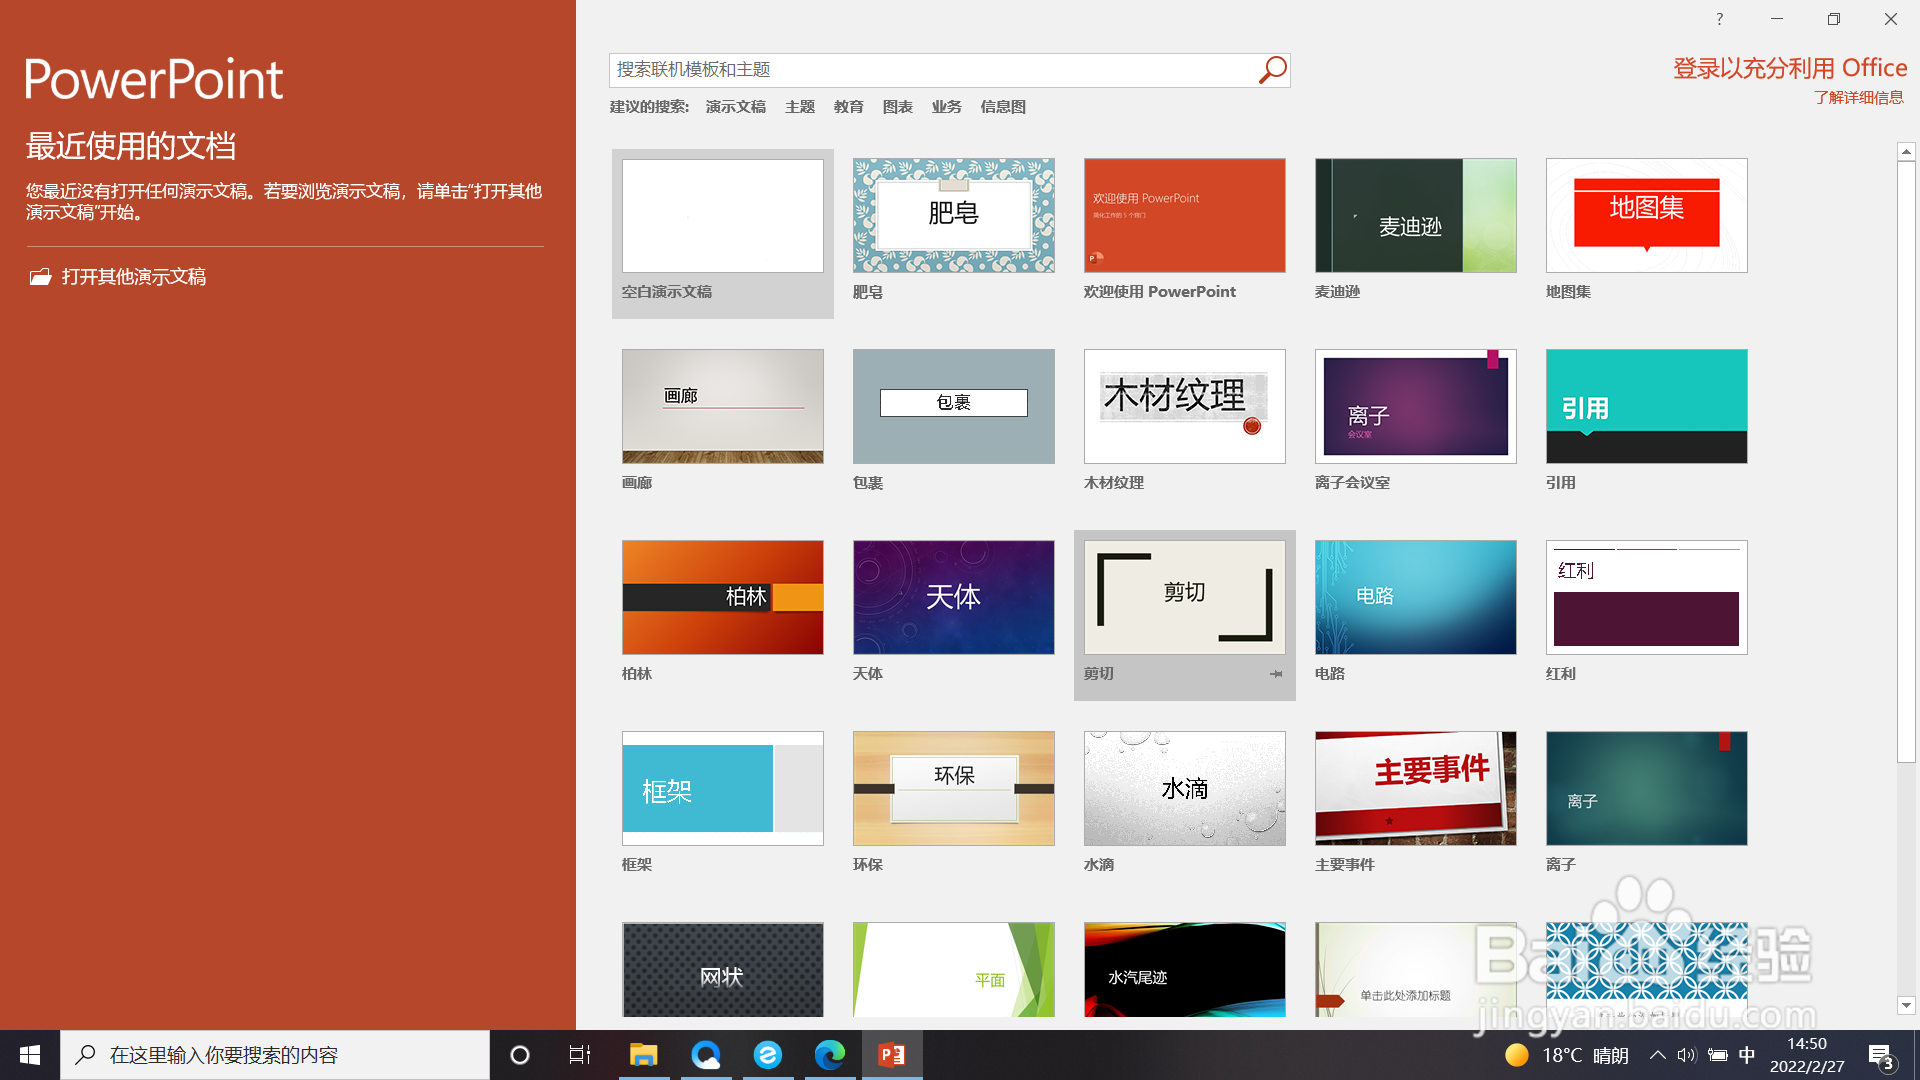Pick the 地图集 template thumbnail

coord(1647,216)
